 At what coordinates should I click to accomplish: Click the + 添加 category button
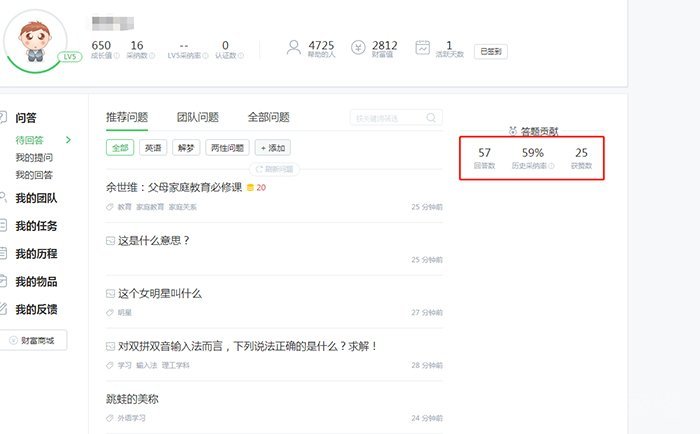click(273, 148)
